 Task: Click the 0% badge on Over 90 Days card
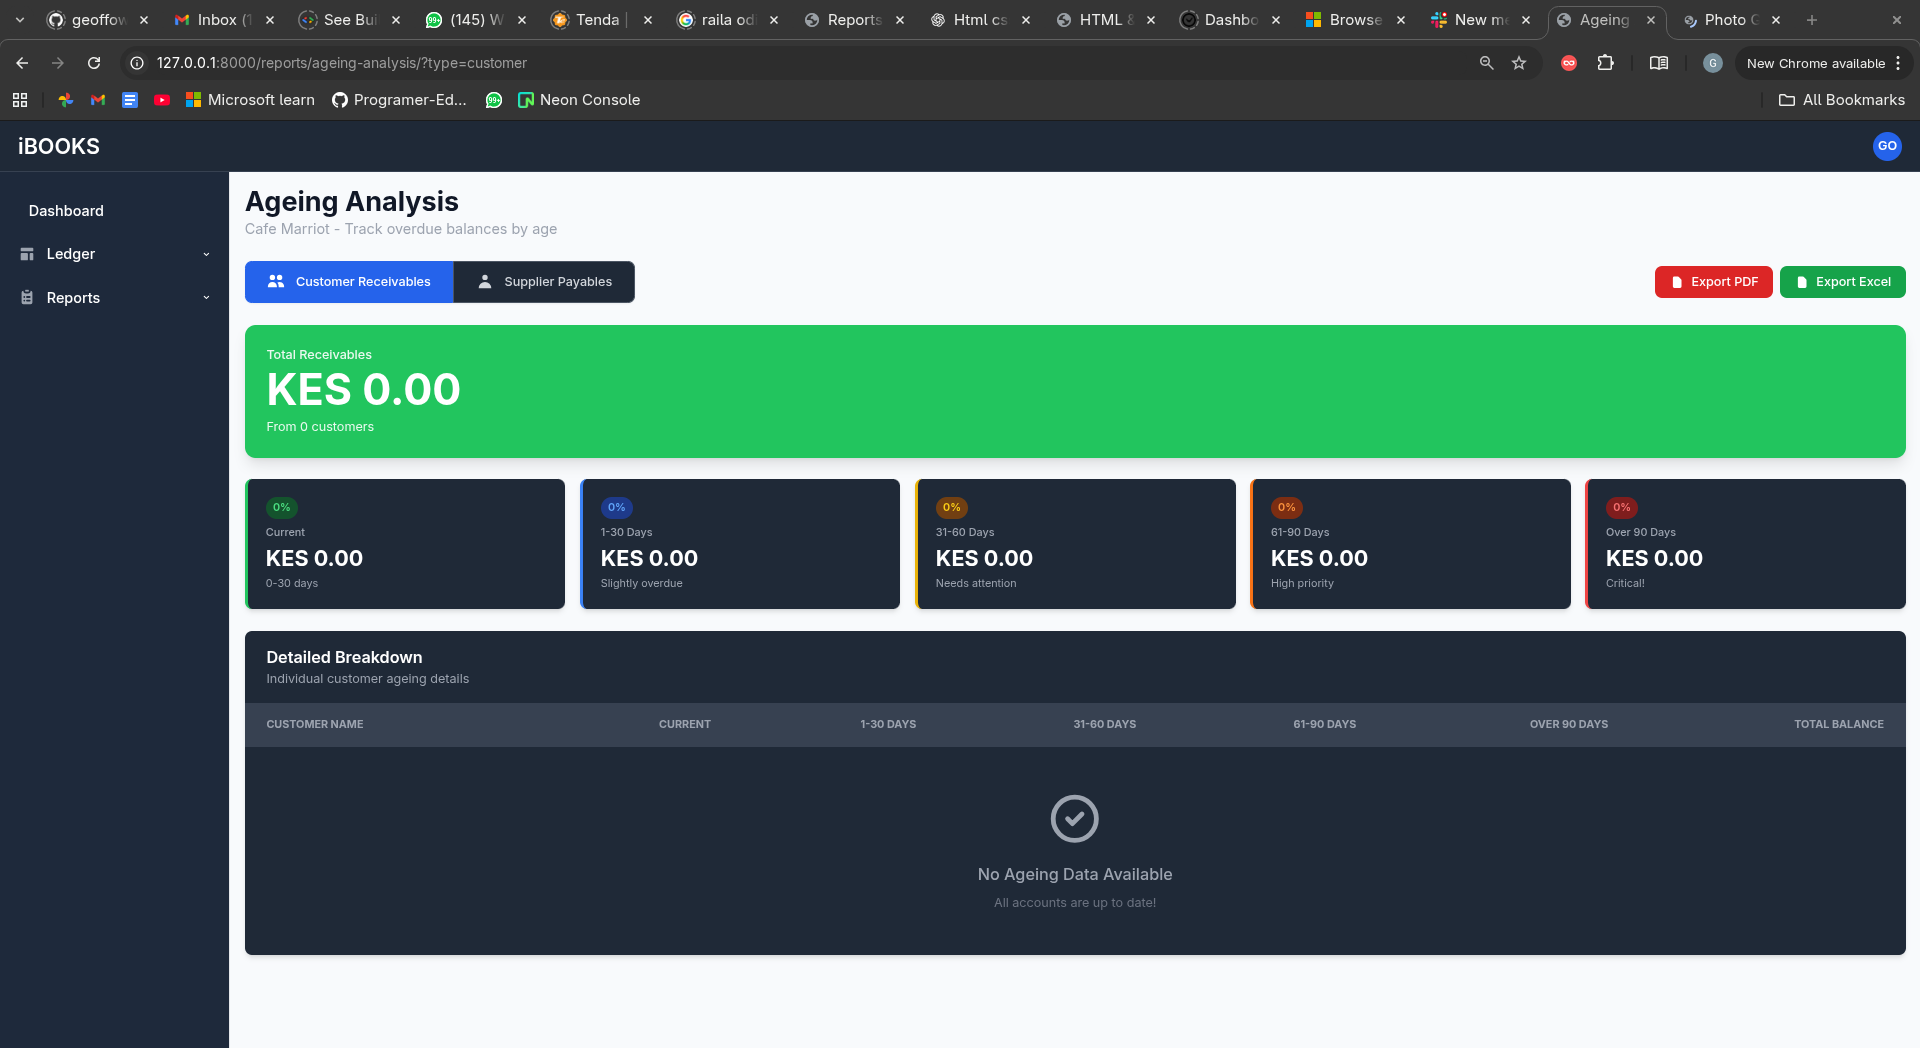[x=1620, y=507]
